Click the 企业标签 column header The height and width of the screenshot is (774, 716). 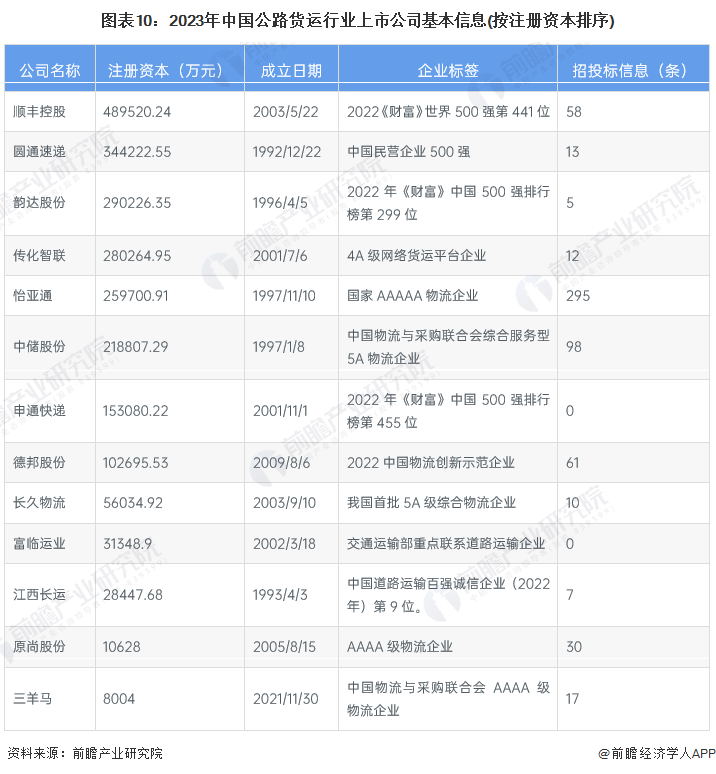448,70
